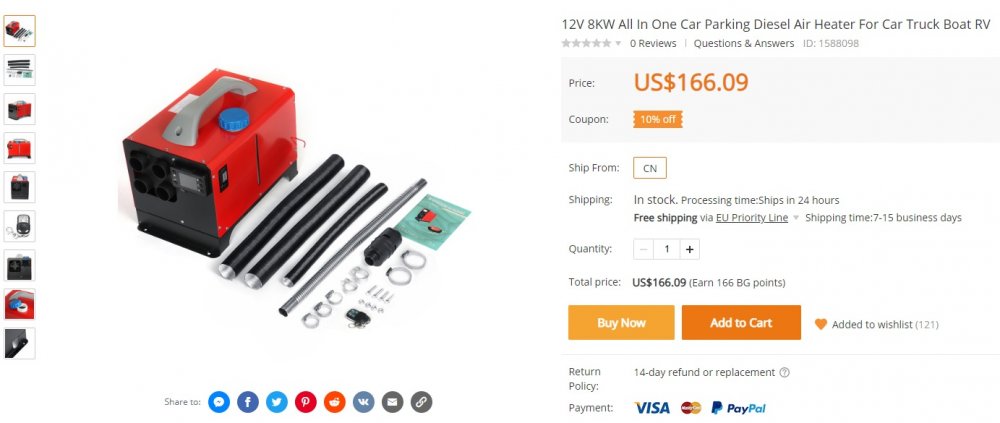
Task: Open the return policy help icon
Action: (x=784, y=372)
